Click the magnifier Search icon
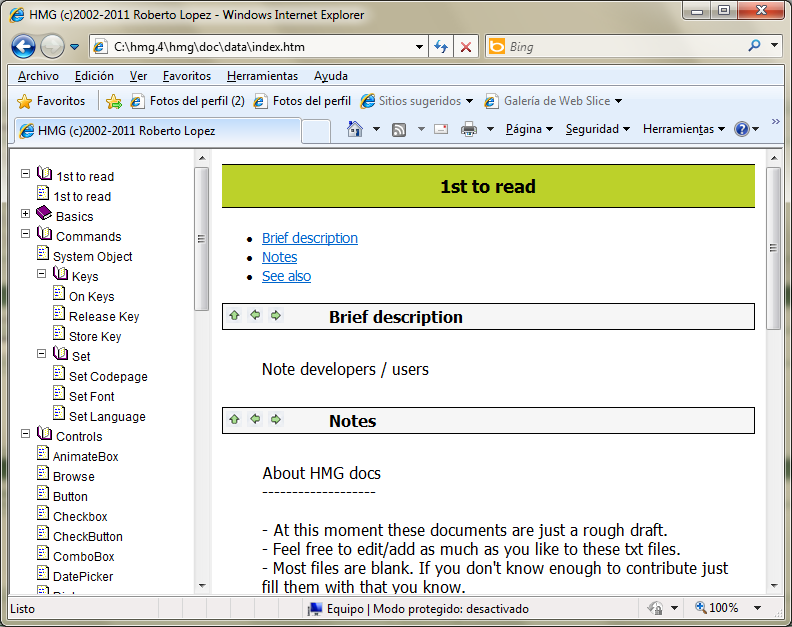Image resolution: width=792 pixels, height=627 pixels. click(754, 46)
